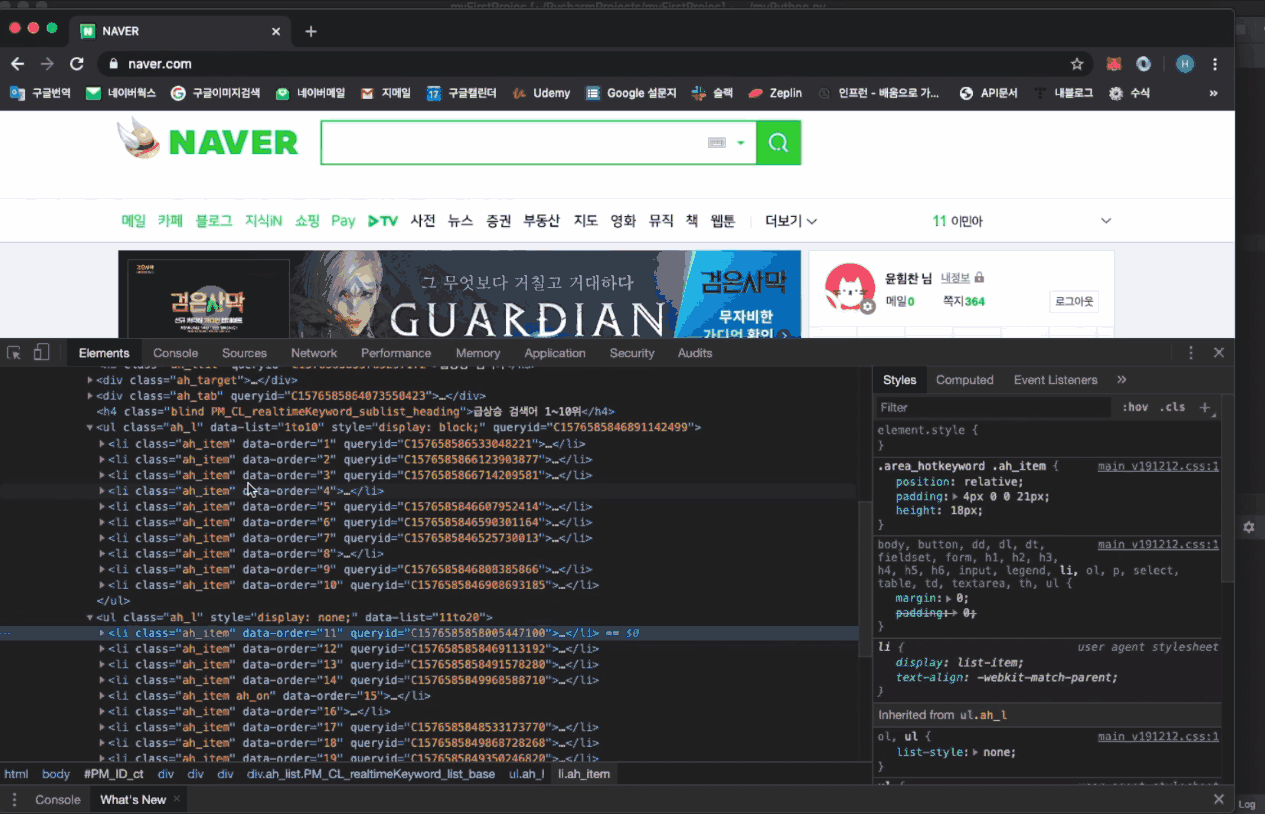Screen dimensions: 1265x814
Task: Collapse the ul data-list="11to20" node
Action: pyautogui.click(x=90, y=617)
